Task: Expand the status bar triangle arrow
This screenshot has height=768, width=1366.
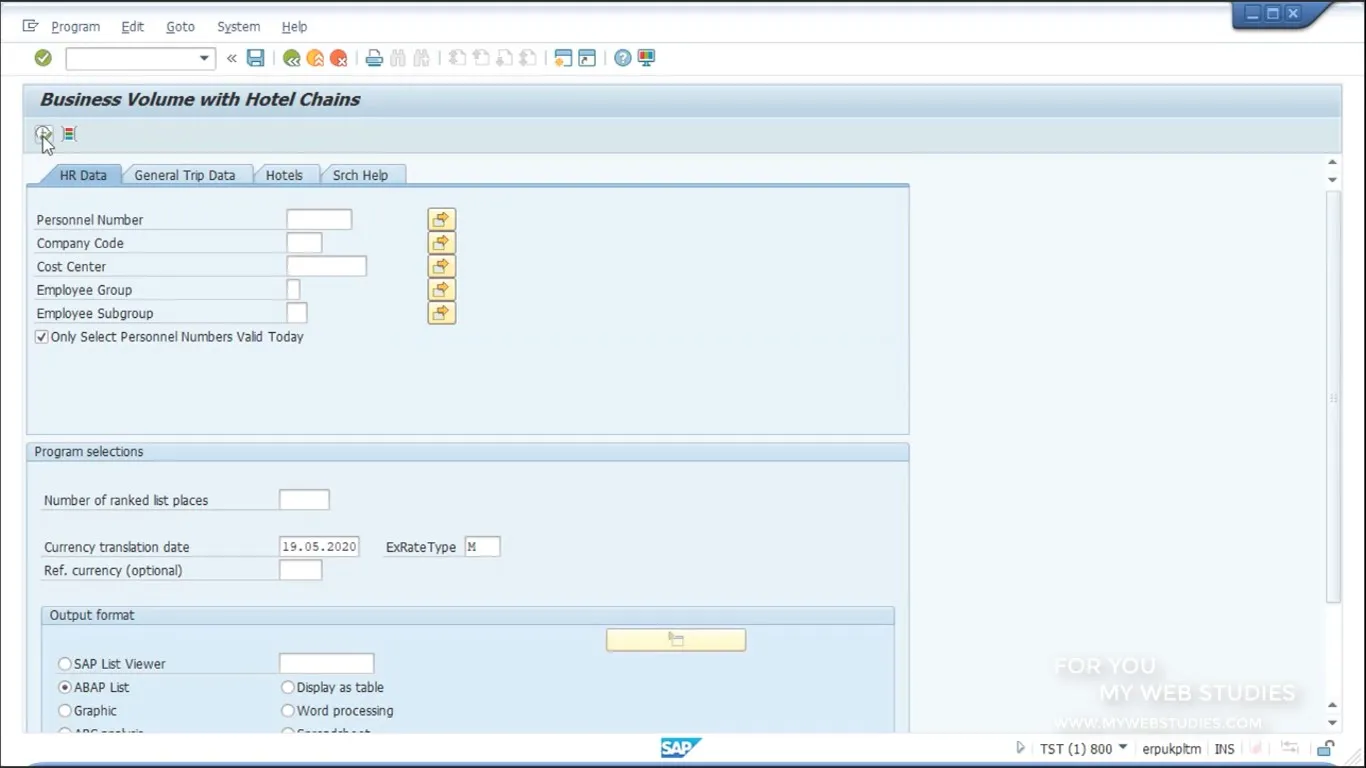Action: (1020, 748)
